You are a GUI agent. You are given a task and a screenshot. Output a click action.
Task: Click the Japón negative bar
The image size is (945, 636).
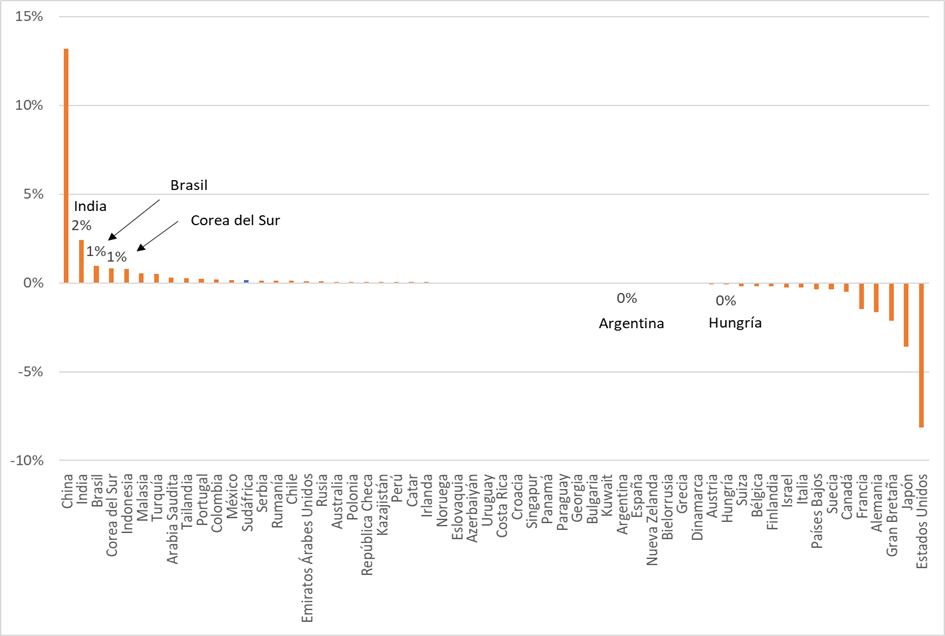coord(906,315)
